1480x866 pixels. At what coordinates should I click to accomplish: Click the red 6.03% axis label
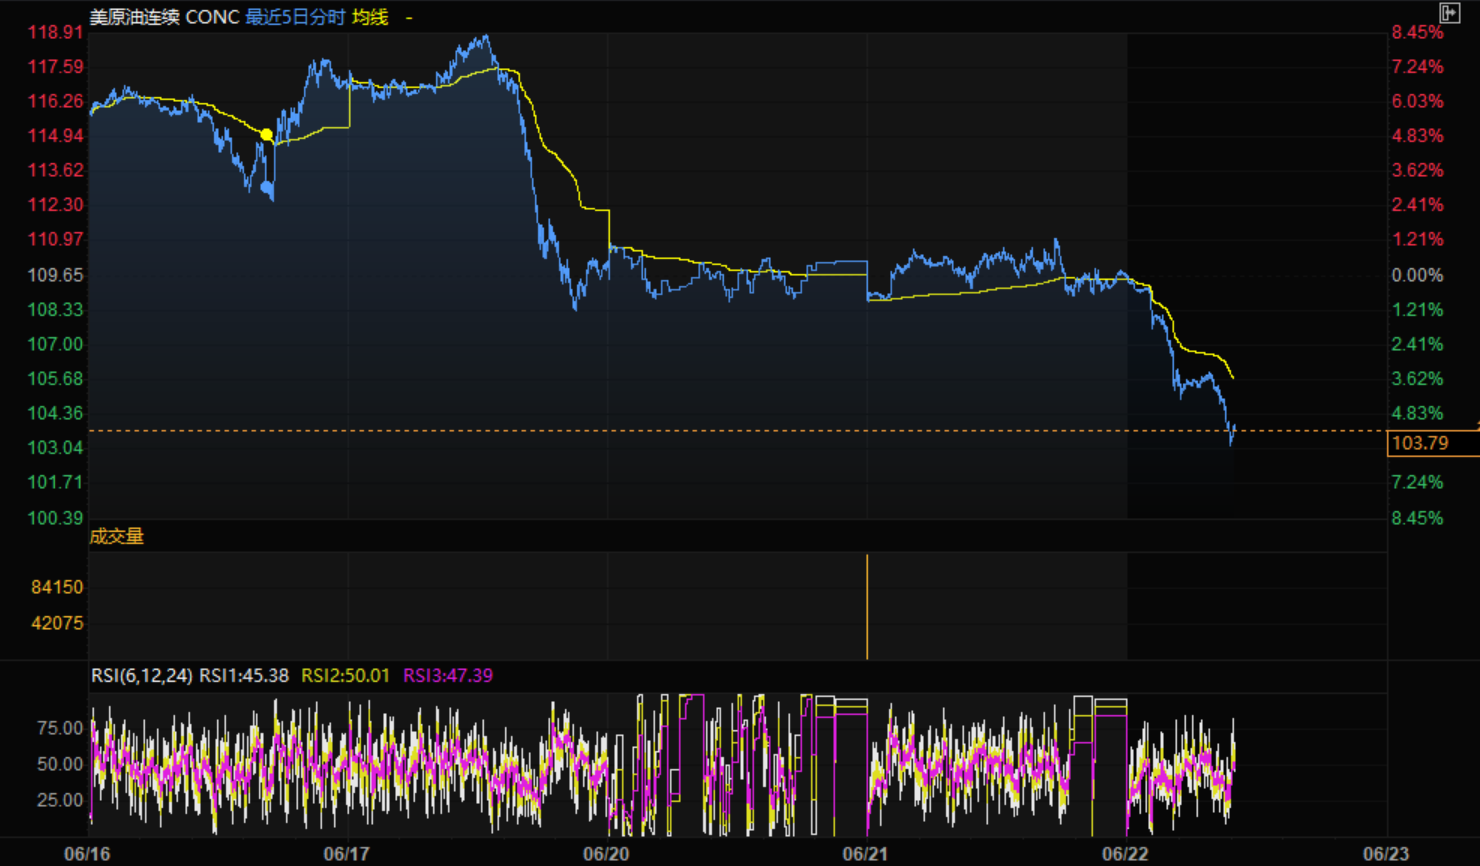point(1417,101)
